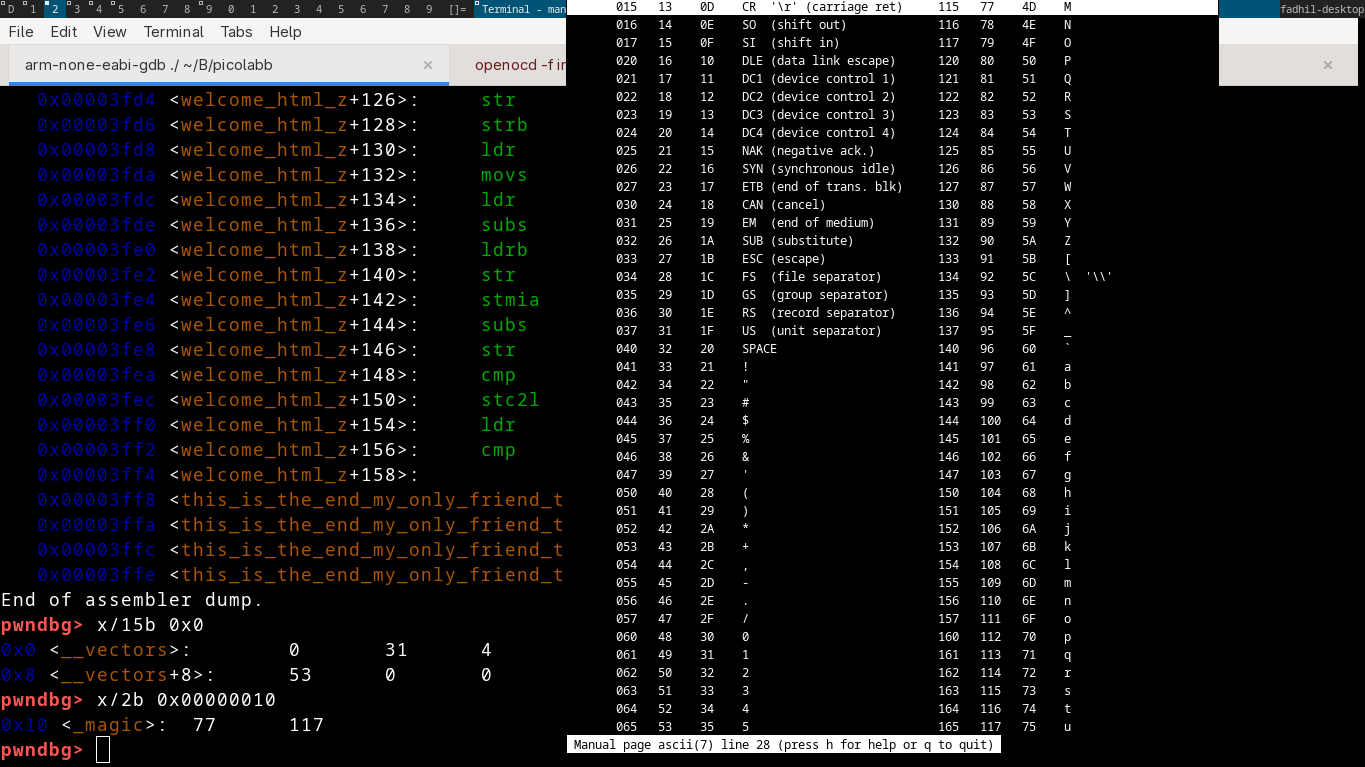
Task: Open the Edit menu
Action: click(x=64, y=32)
